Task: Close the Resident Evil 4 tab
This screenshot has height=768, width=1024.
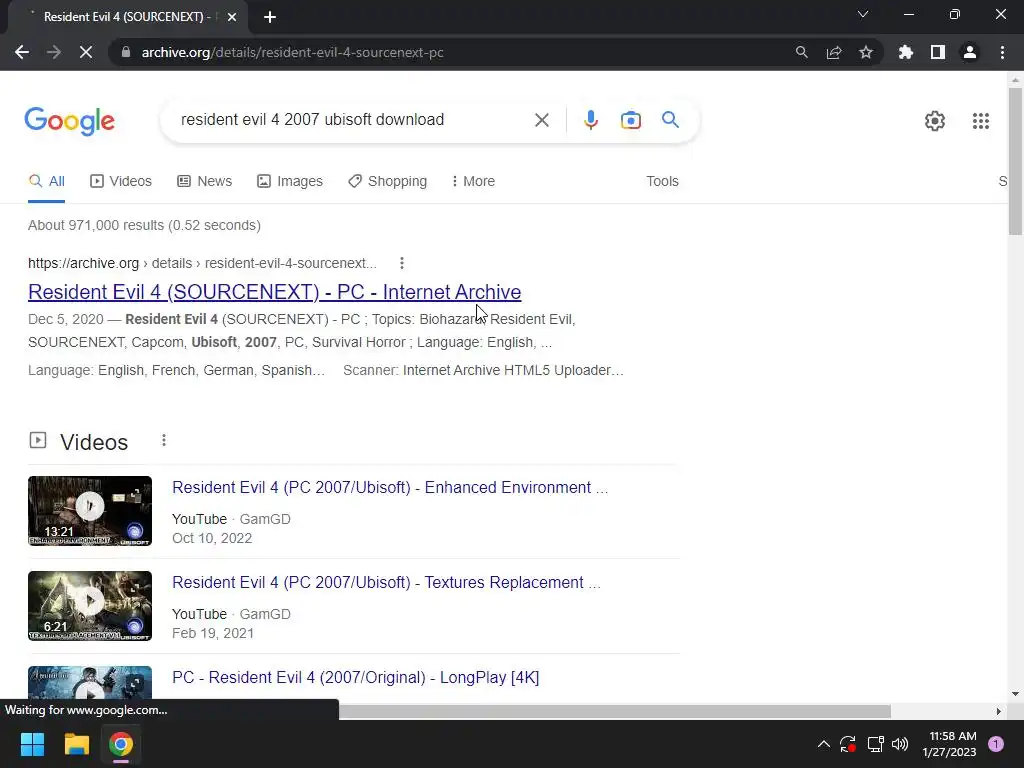Action: (x=232, y=17)
